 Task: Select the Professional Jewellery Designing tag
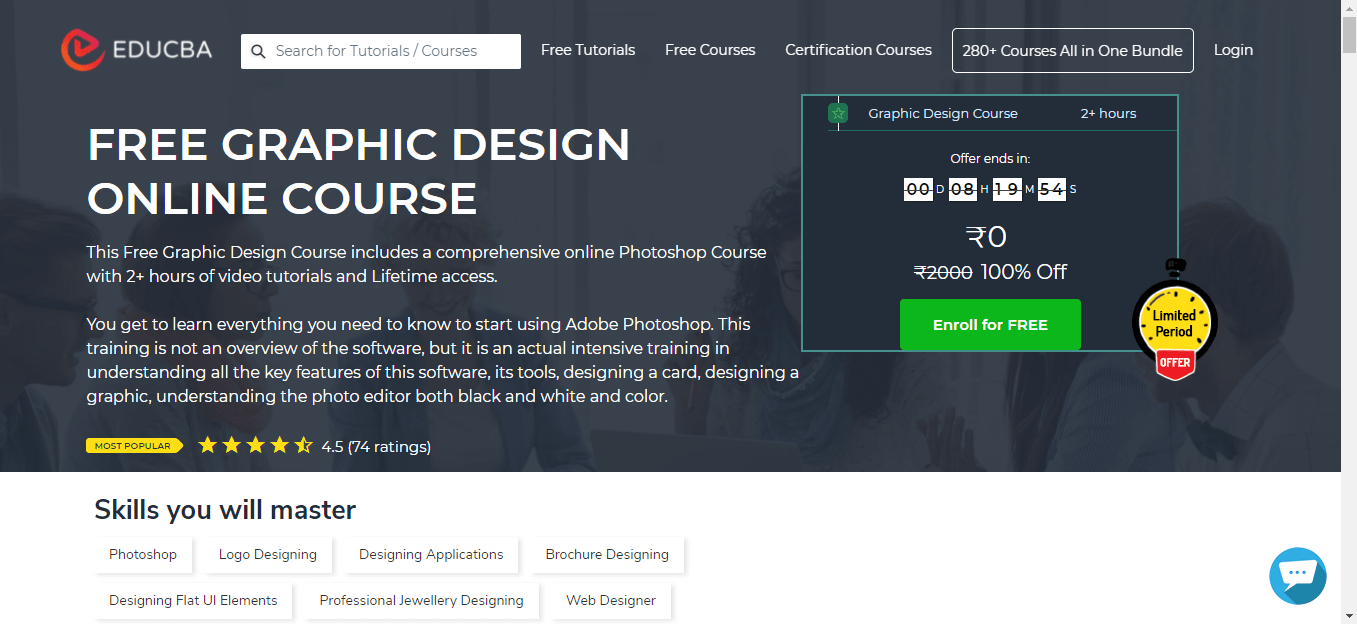click(x=422, y=601)
